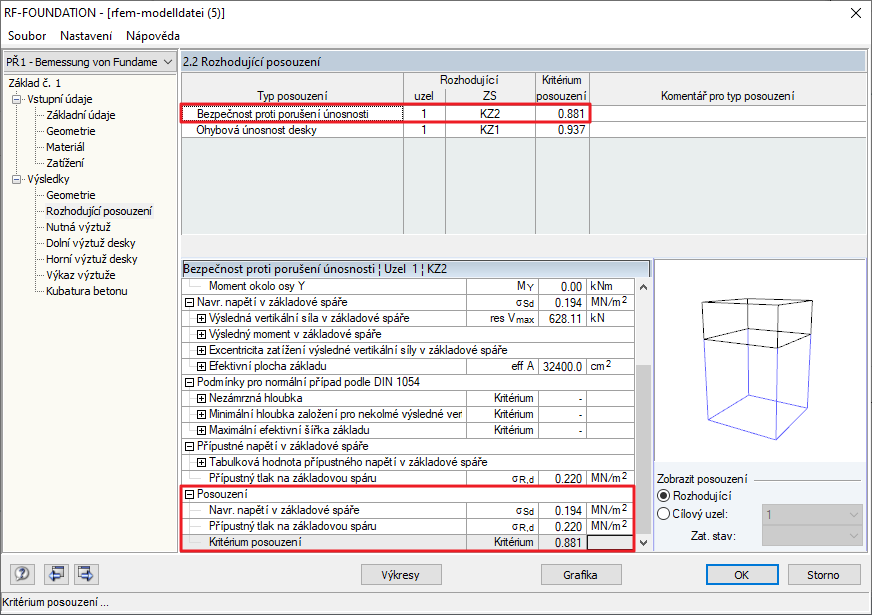
Task: Collapse Podmínky pro normální případ group
Action: pyautogui.click(x=189, y=383)
